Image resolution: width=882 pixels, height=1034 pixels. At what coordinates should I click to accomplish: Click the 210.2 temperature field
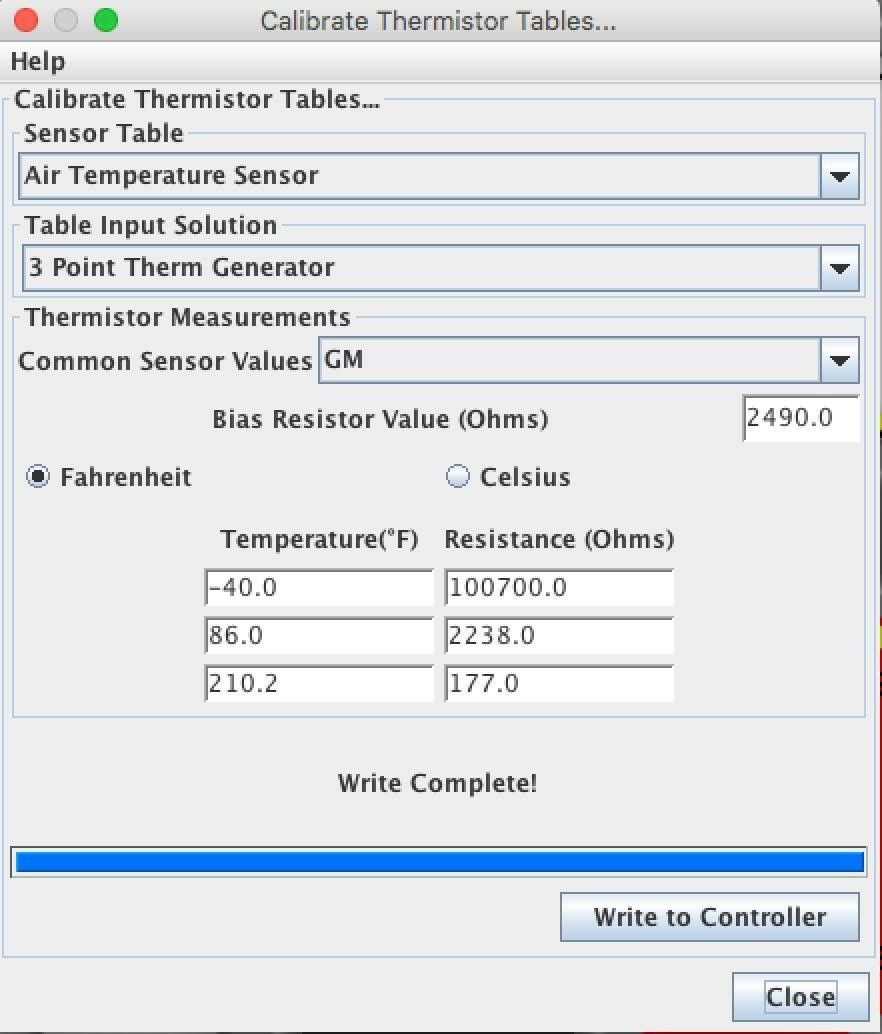pos(319,684)
